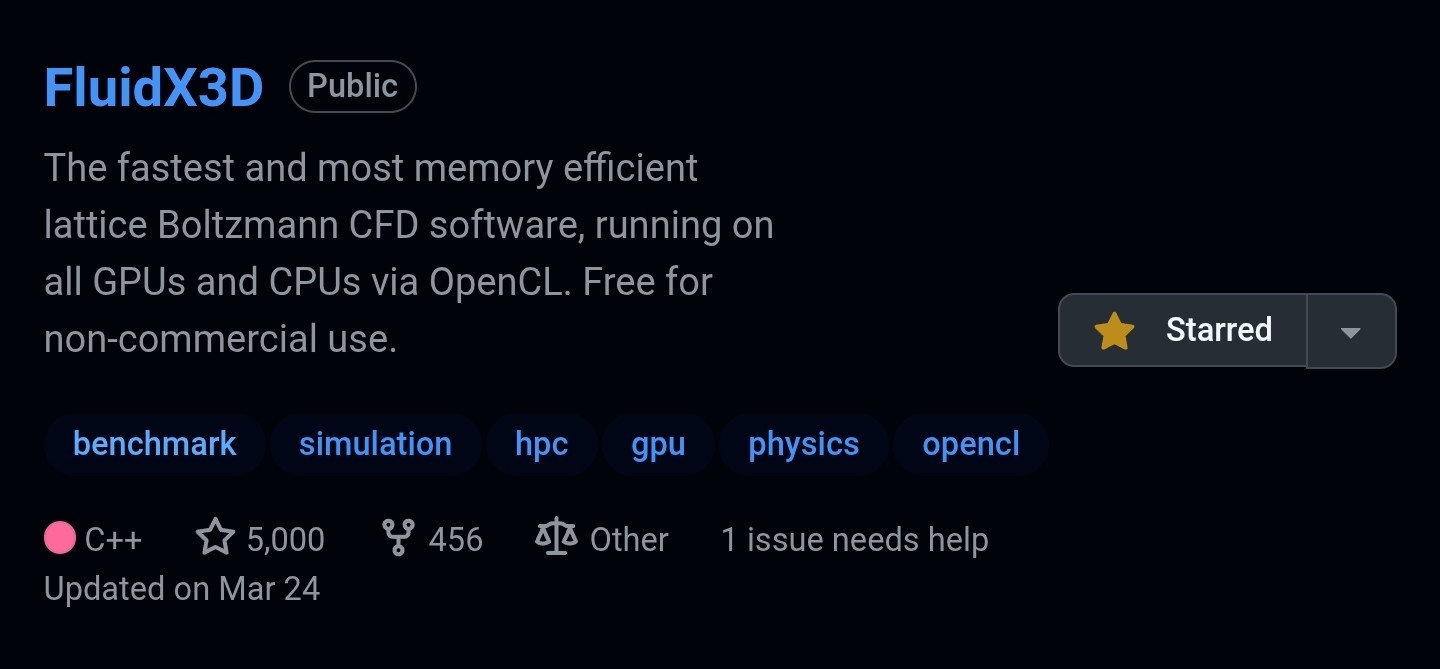The image size is (1440, 669).
Task: Toggle the Starred button off
Action: tap(1183, 330)
